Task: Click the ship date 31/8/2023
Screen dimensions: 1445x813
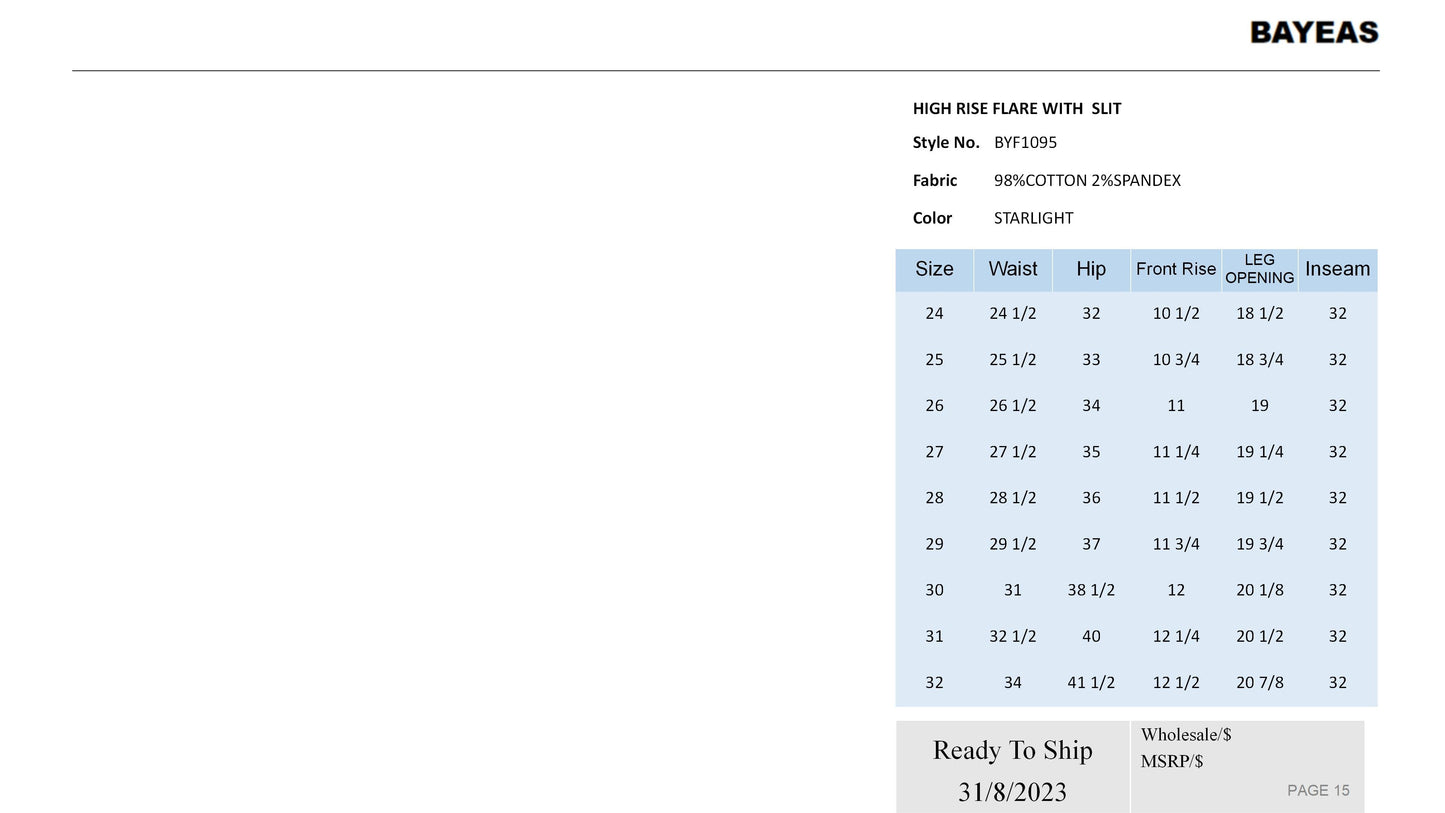Action: (1012, 792)
